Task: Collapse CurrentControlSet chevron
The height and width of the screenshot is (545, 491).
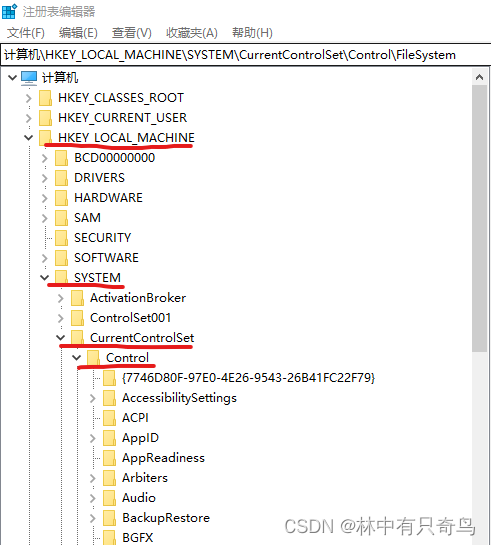Action: coord(60,338)
